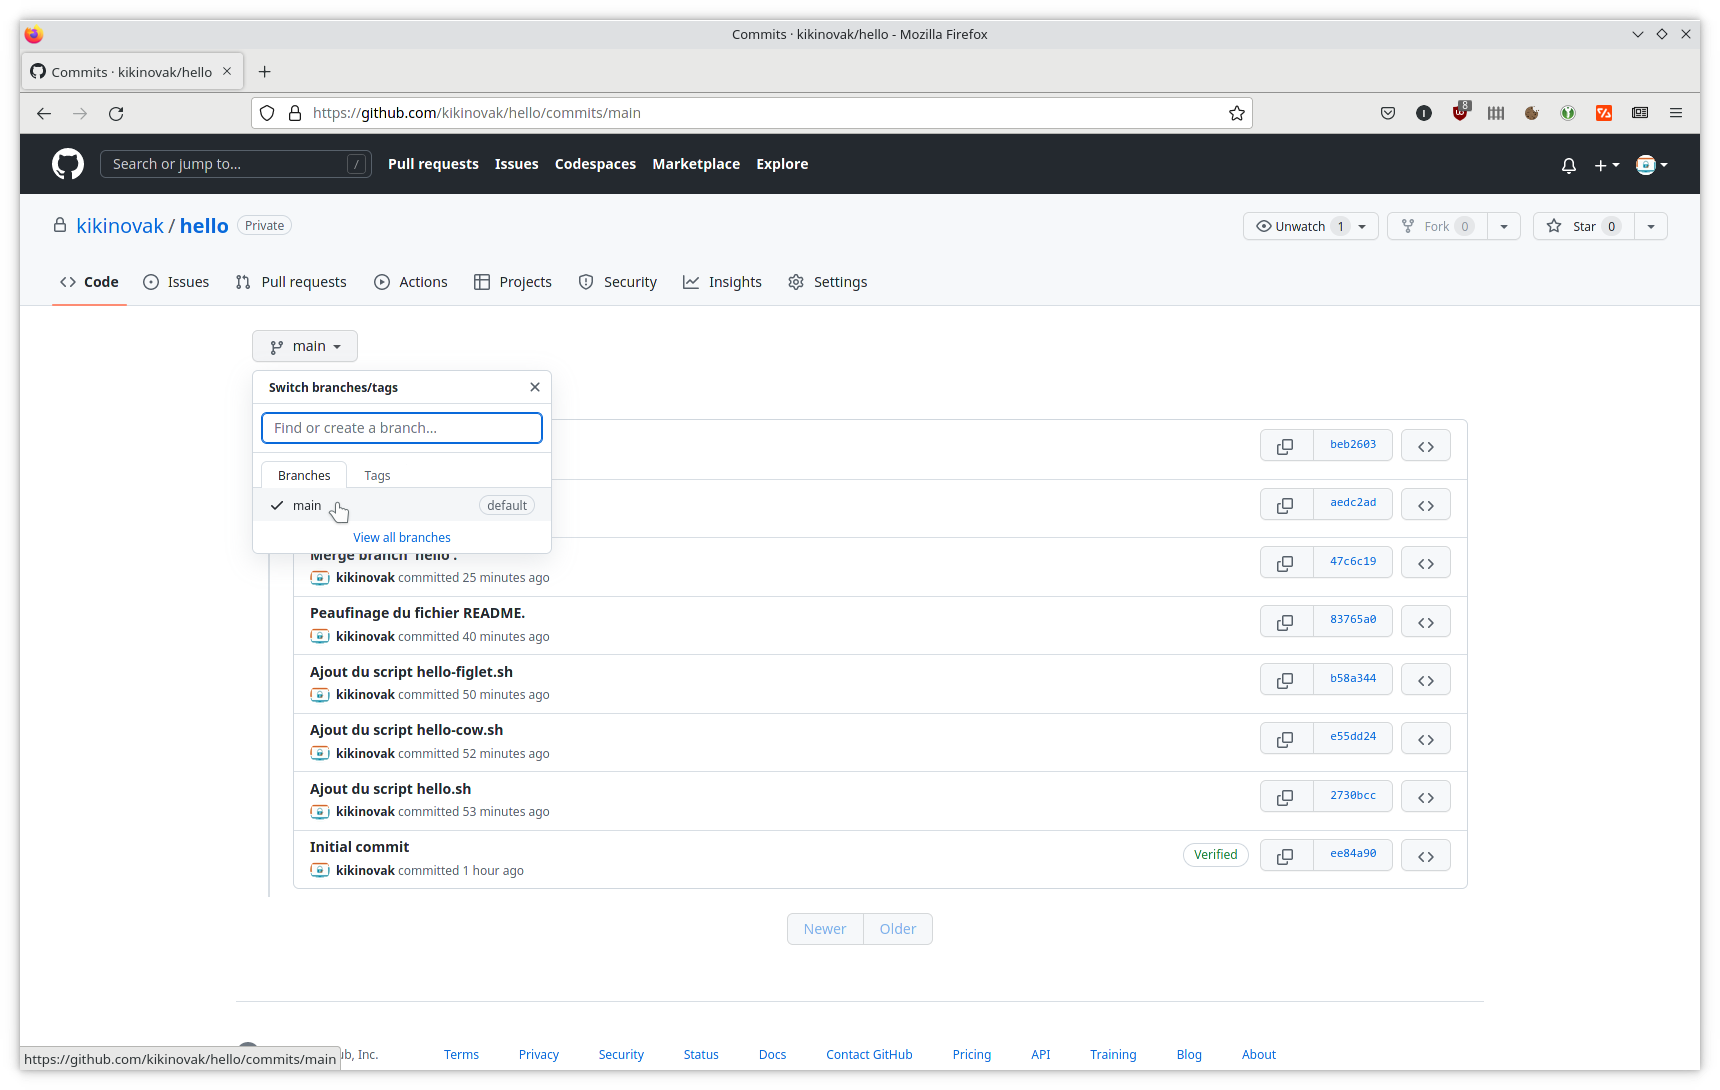Open commit 'Peaufinage du fichier README.'
Screen dimensions: 1720x1090
pyautogui.click(x=417, y=613)
